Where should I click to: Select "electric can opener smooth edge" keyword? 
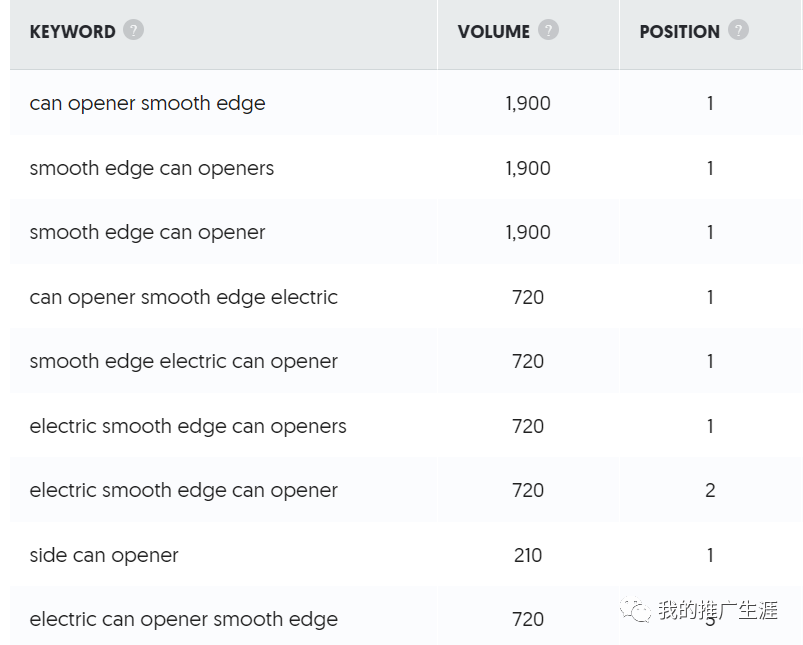183,619
